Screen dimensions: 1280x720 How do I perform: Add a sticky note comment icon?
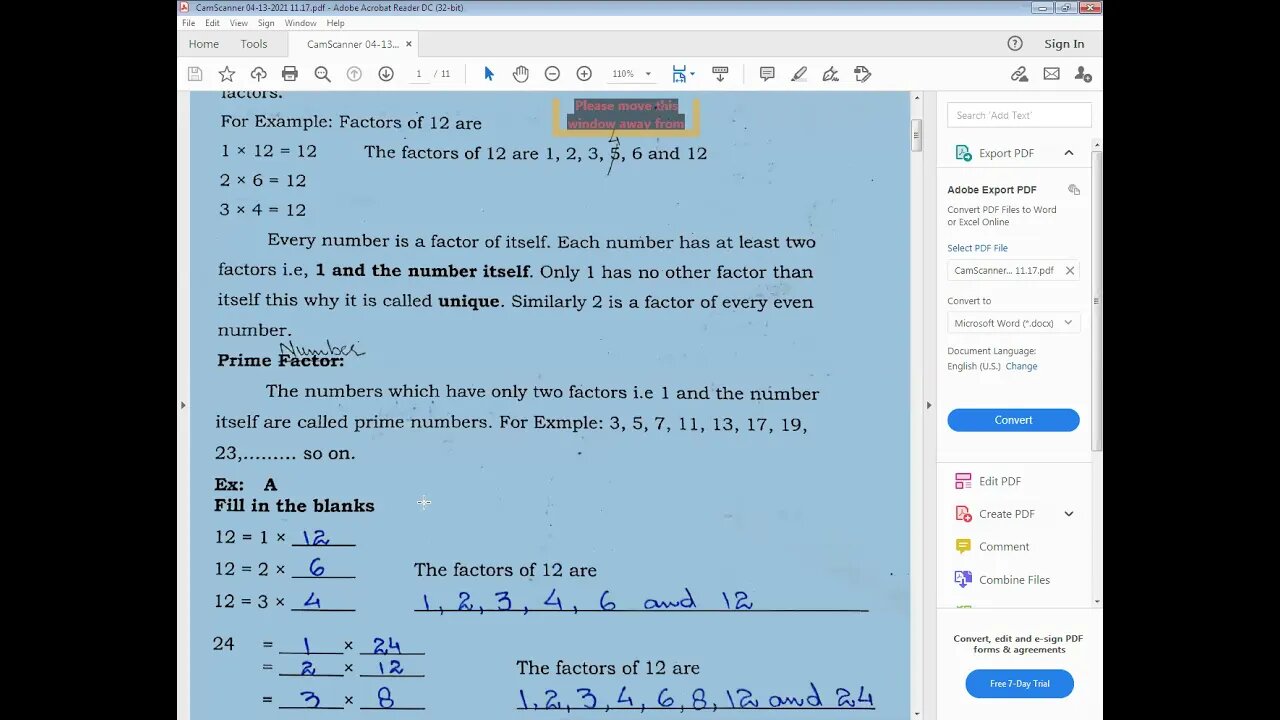click(x=767, y=74)
